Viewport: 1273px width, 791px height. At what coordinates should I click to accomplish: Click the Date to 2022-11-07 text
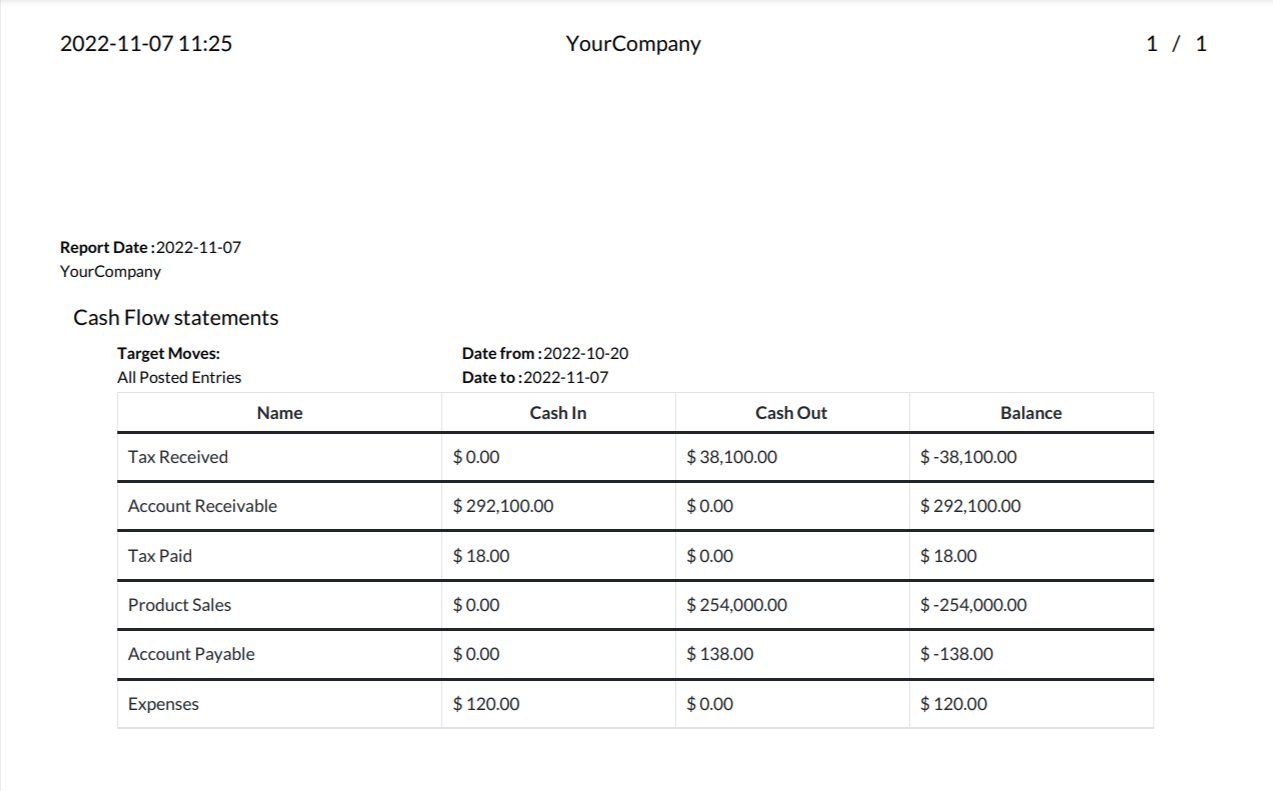click(535, 377)
